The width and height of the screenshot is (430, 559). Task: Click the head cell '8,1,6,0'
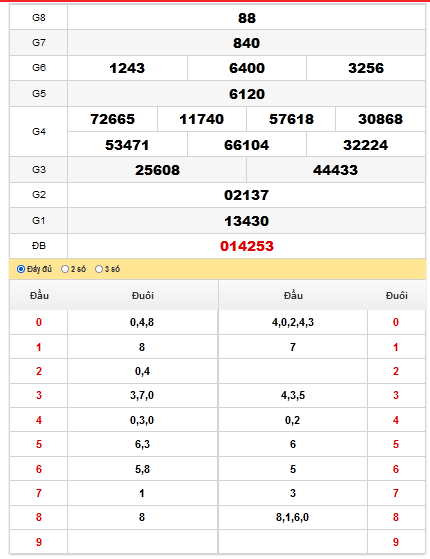(292, 517)
